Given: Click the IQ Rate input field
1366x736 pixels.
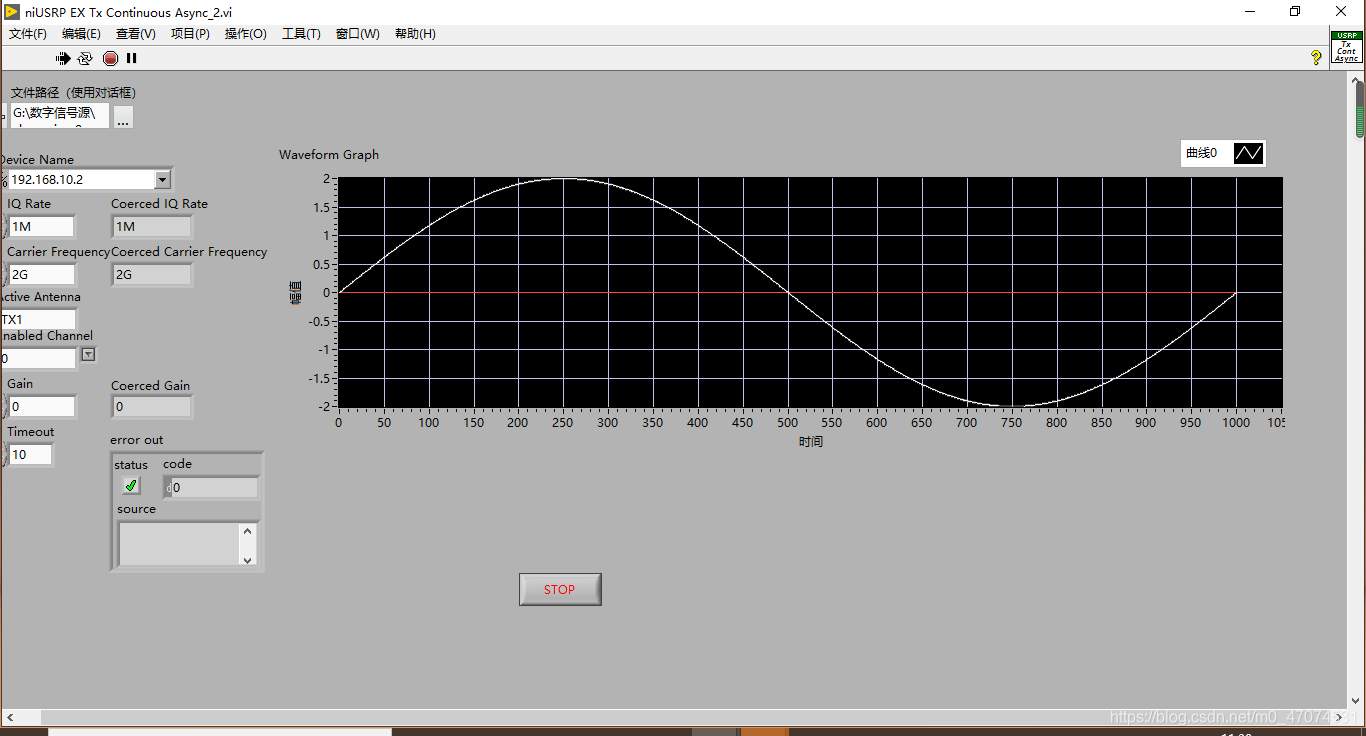Looking at the screenshot, I should (x=41, y=226).
